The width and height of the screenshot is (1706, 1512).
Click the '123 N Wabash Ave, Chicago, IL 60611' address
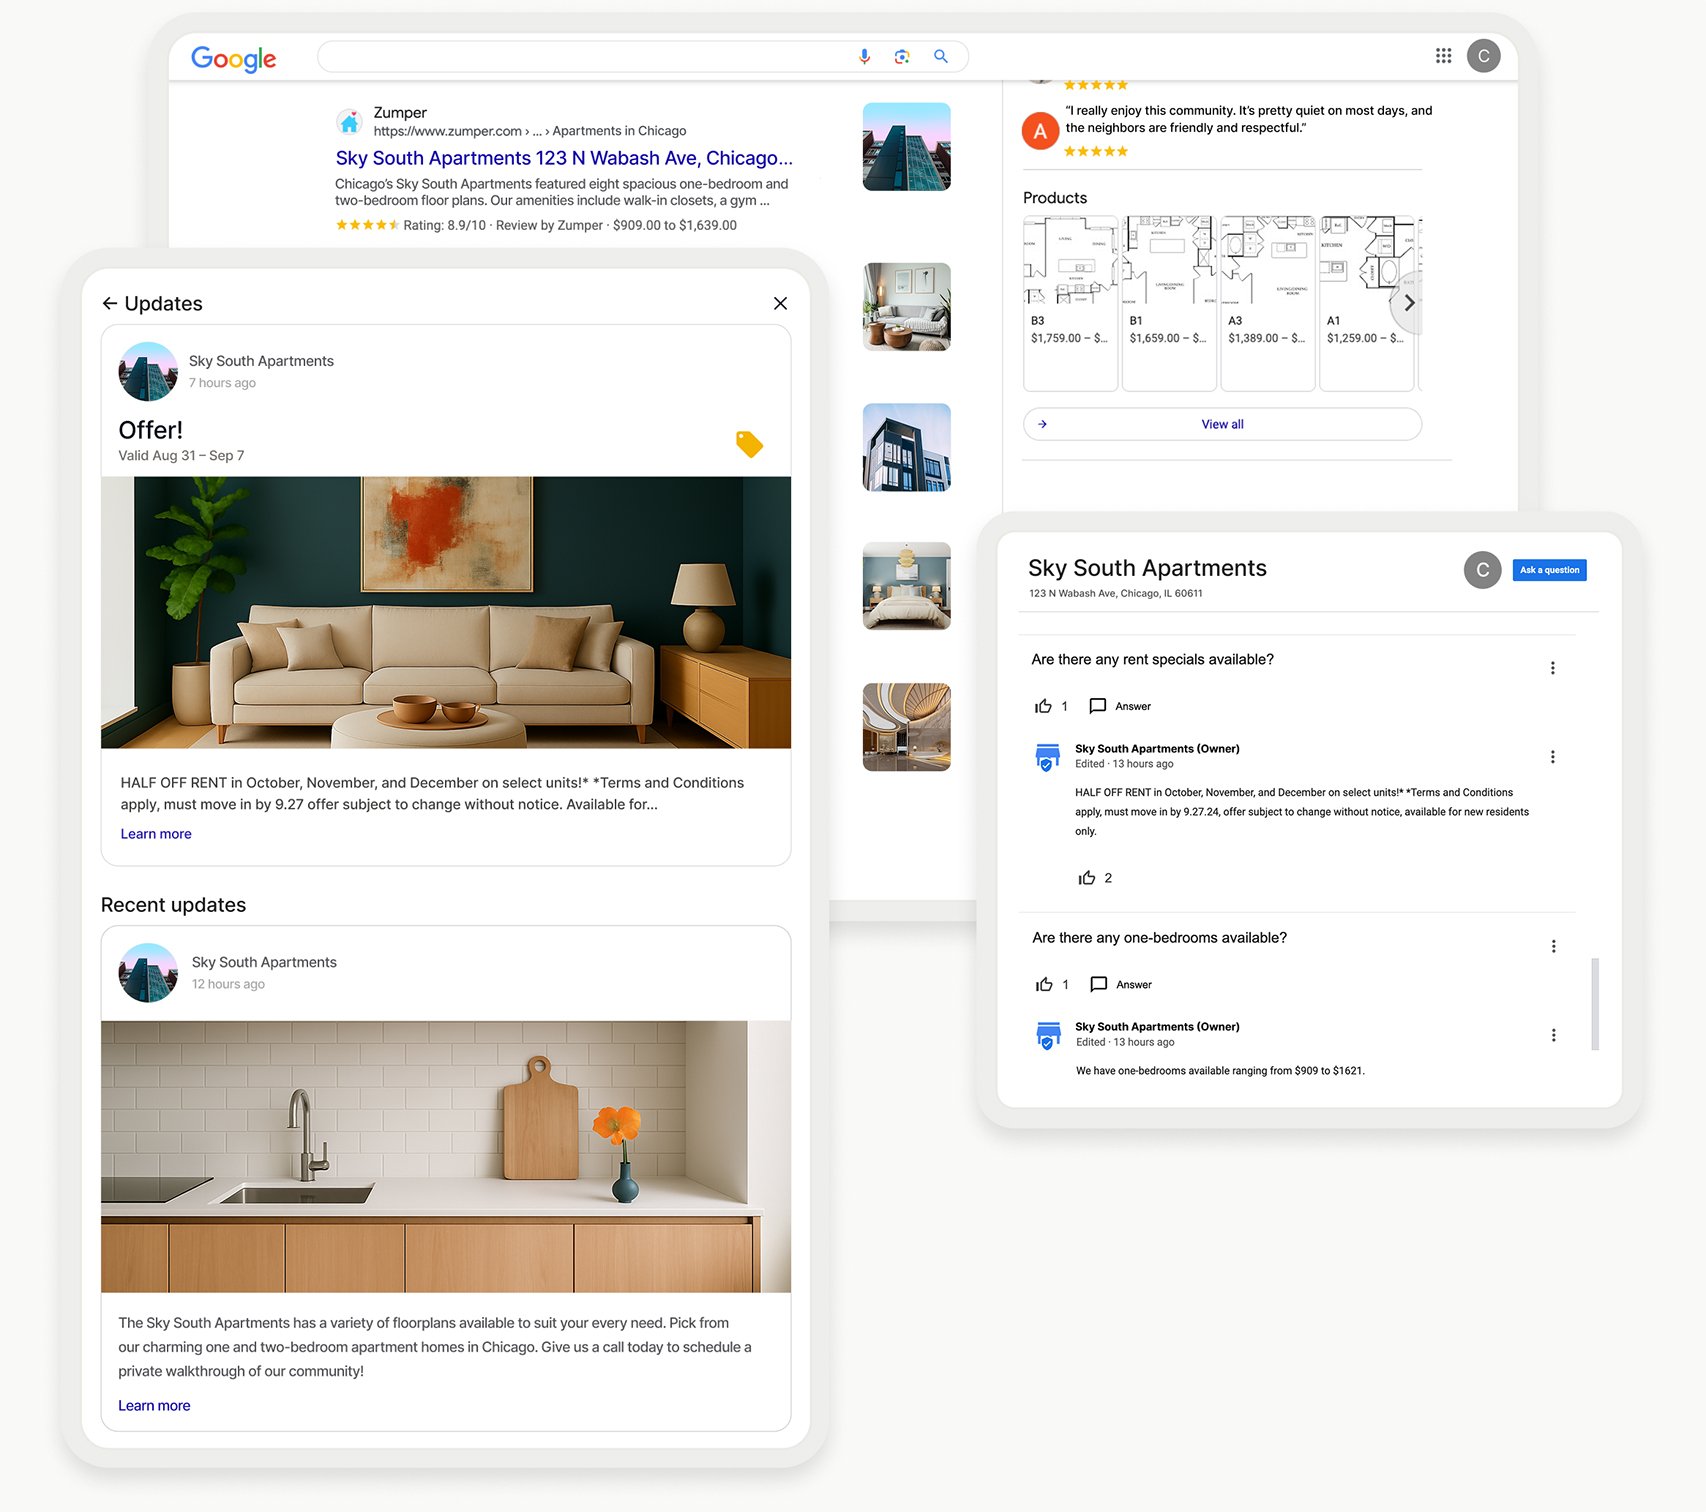1116,593
